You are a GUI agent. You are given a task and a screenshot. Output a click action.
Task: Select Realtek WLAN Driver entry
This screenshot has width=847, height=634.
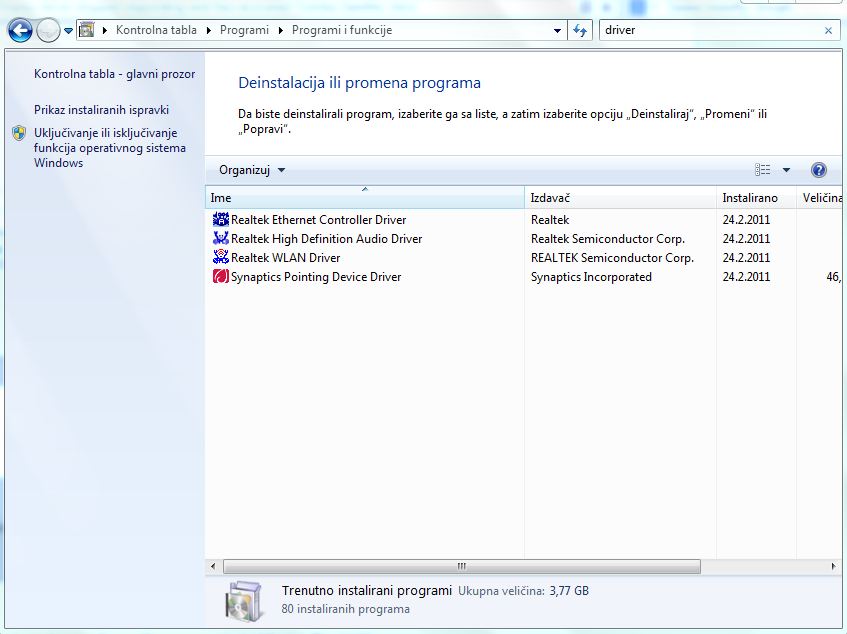(286, 258)
